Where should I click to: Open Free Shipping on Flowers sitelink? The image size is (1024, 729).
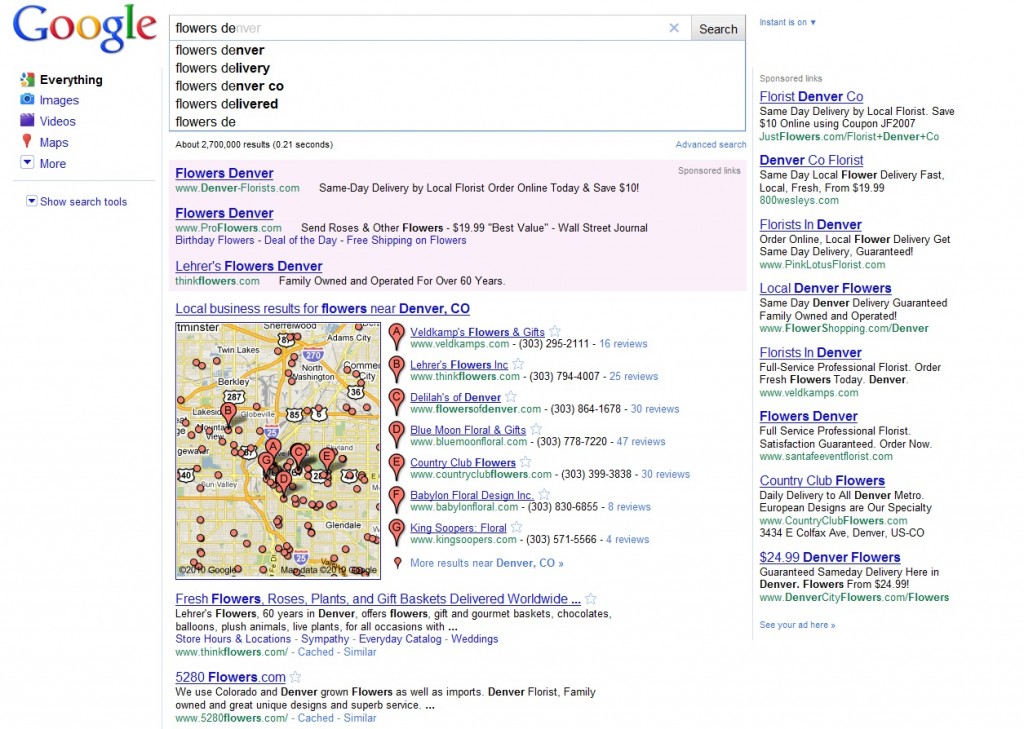point(406,240)
